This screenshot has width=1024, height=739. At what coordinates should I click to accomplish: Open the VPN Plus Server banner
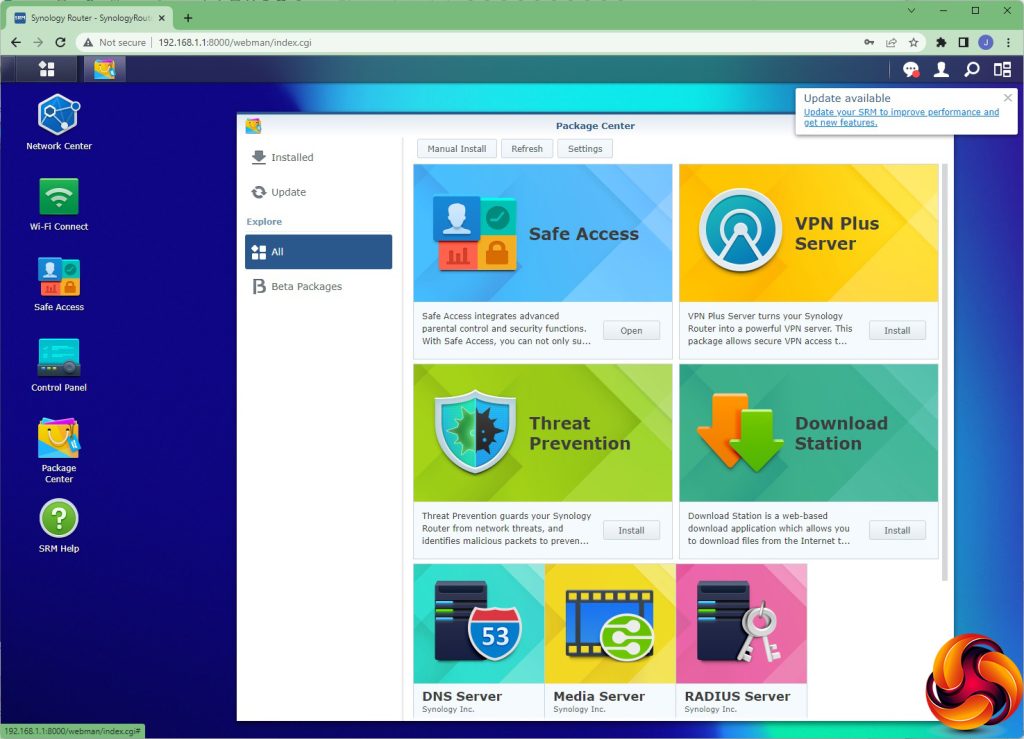tap(808, 233)
